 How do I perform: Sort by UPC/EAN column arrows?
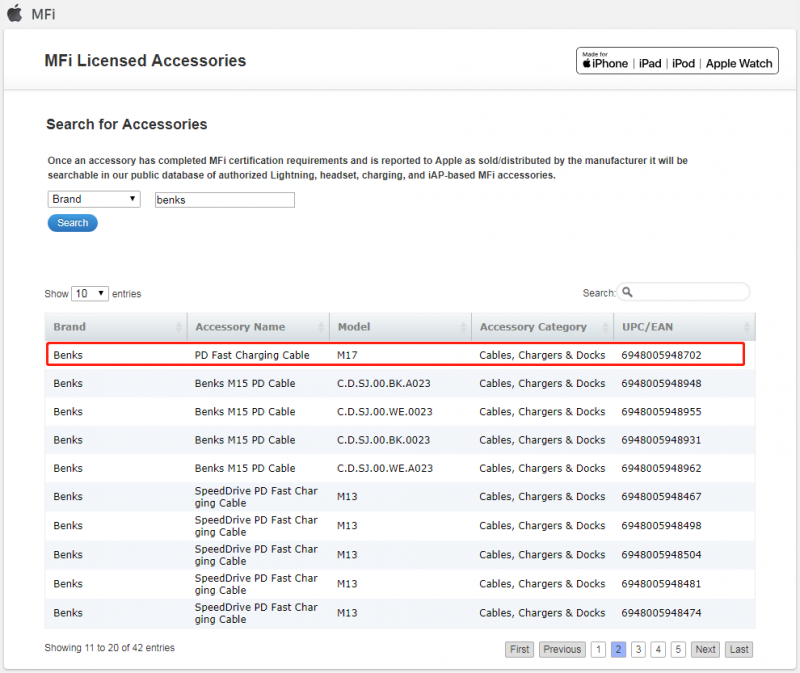click(x=747, y=327)
